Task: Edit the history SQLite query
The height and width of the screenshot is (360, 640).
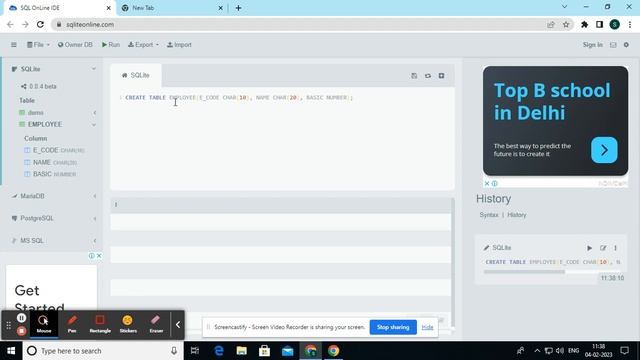Action: click(x=603, y=248)
